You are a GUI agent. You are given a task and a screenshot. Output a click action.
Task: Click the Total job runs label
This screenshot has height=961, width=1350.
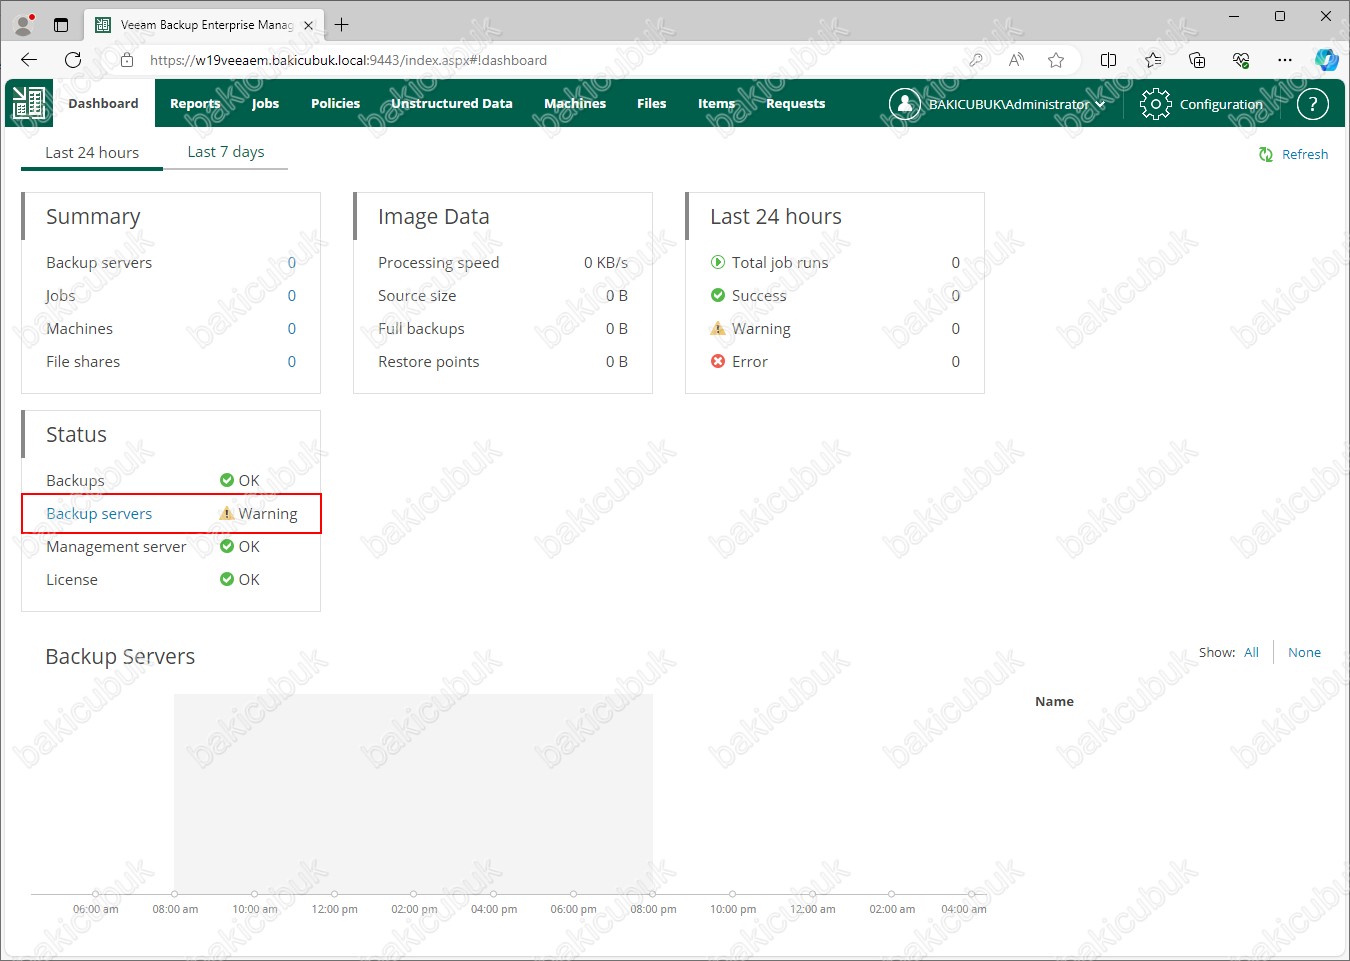pyautogui.click(x=780, y=262)
